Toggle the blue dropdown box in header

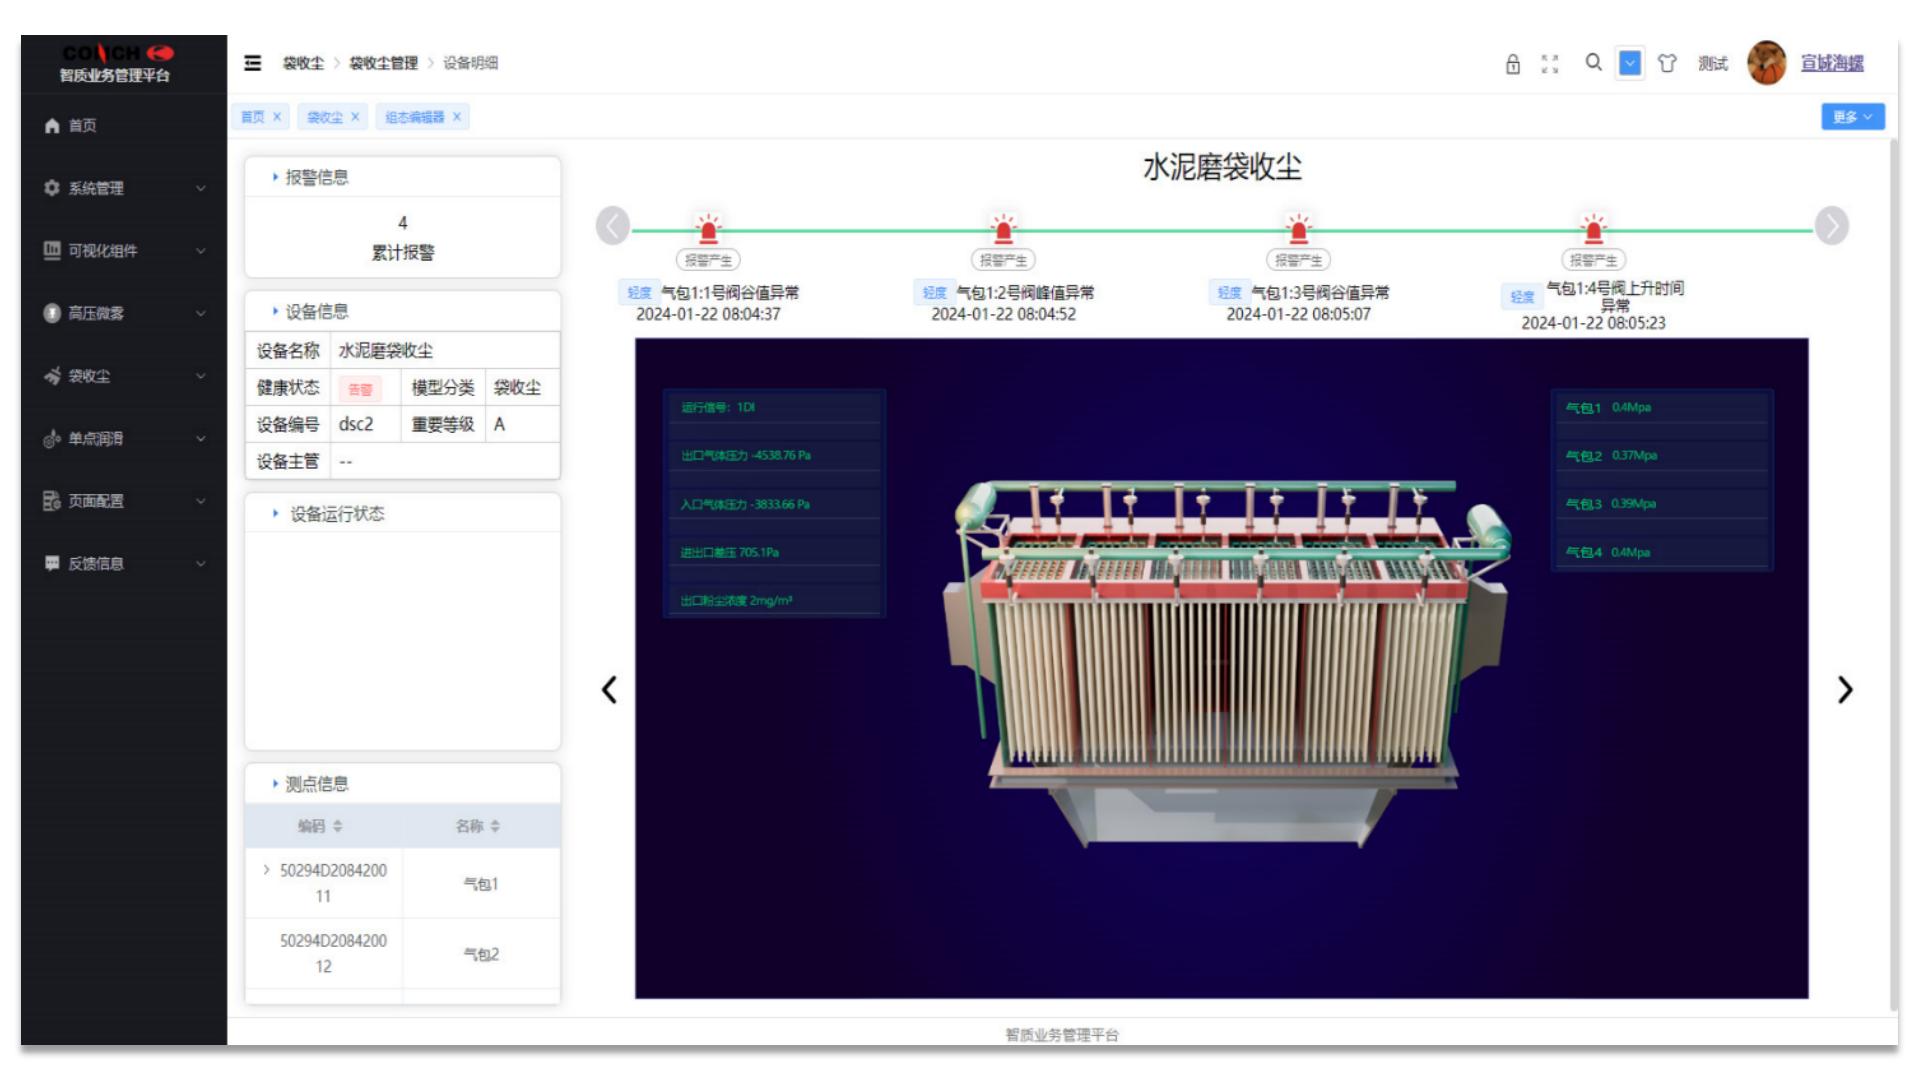pos(1630,63)
